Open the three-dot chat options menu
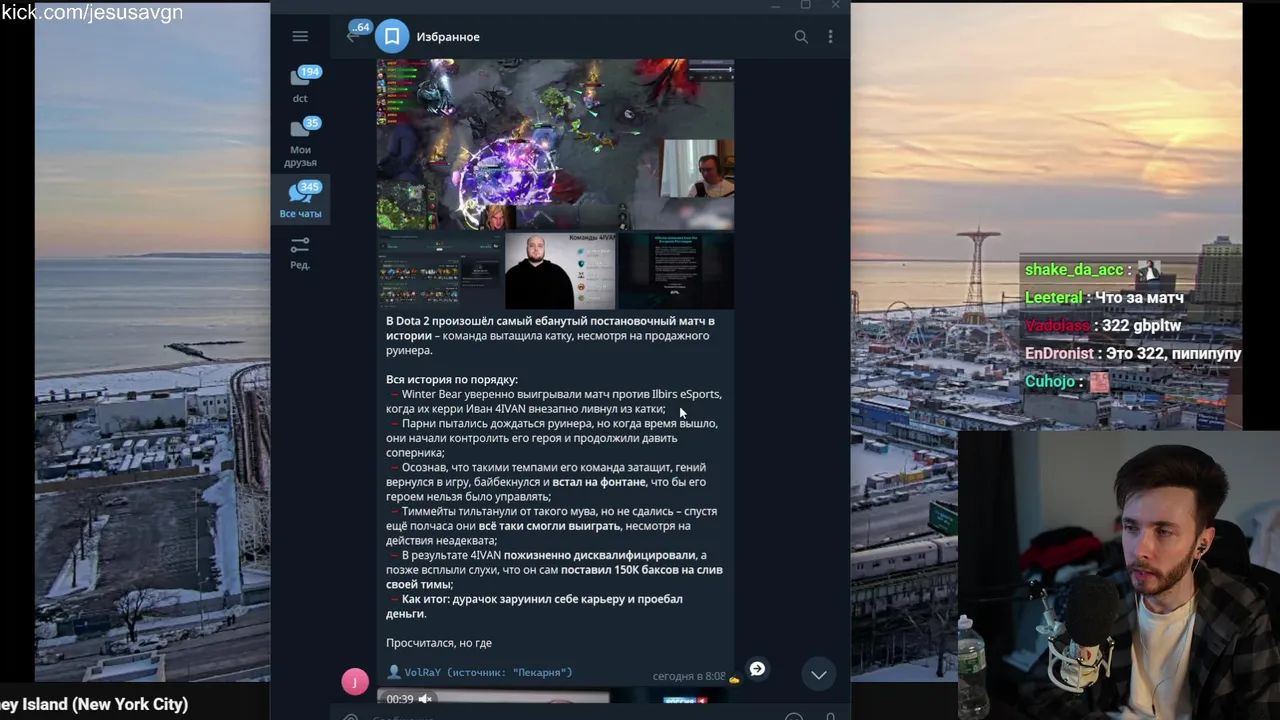Viewport: 1280px width, 720px height. [x=830, y=37]
